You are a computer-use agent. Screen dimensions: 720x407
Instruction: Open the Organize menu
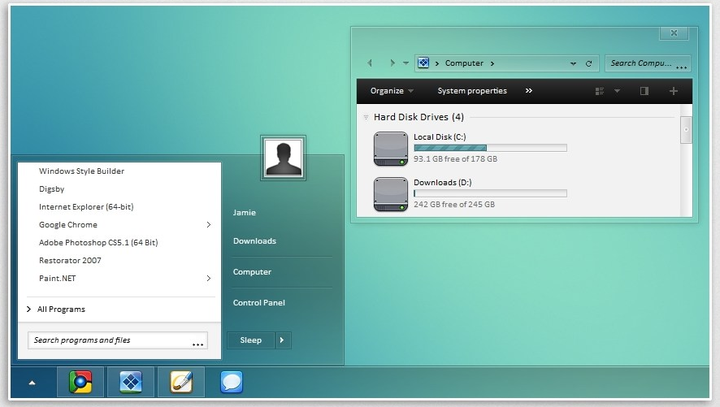coord(392,91)
